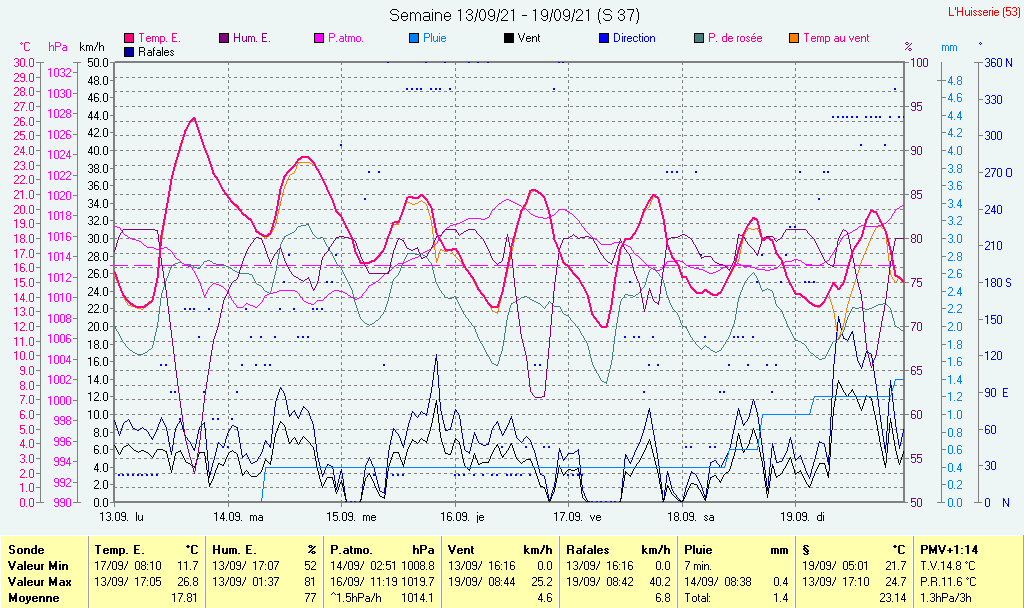The width and height of the screenshot is (1024, 608).
Task: Click the chart title 'Semaine 13/09/21 - 19/09/21 (S 37)'
Action: click(515, 15)
